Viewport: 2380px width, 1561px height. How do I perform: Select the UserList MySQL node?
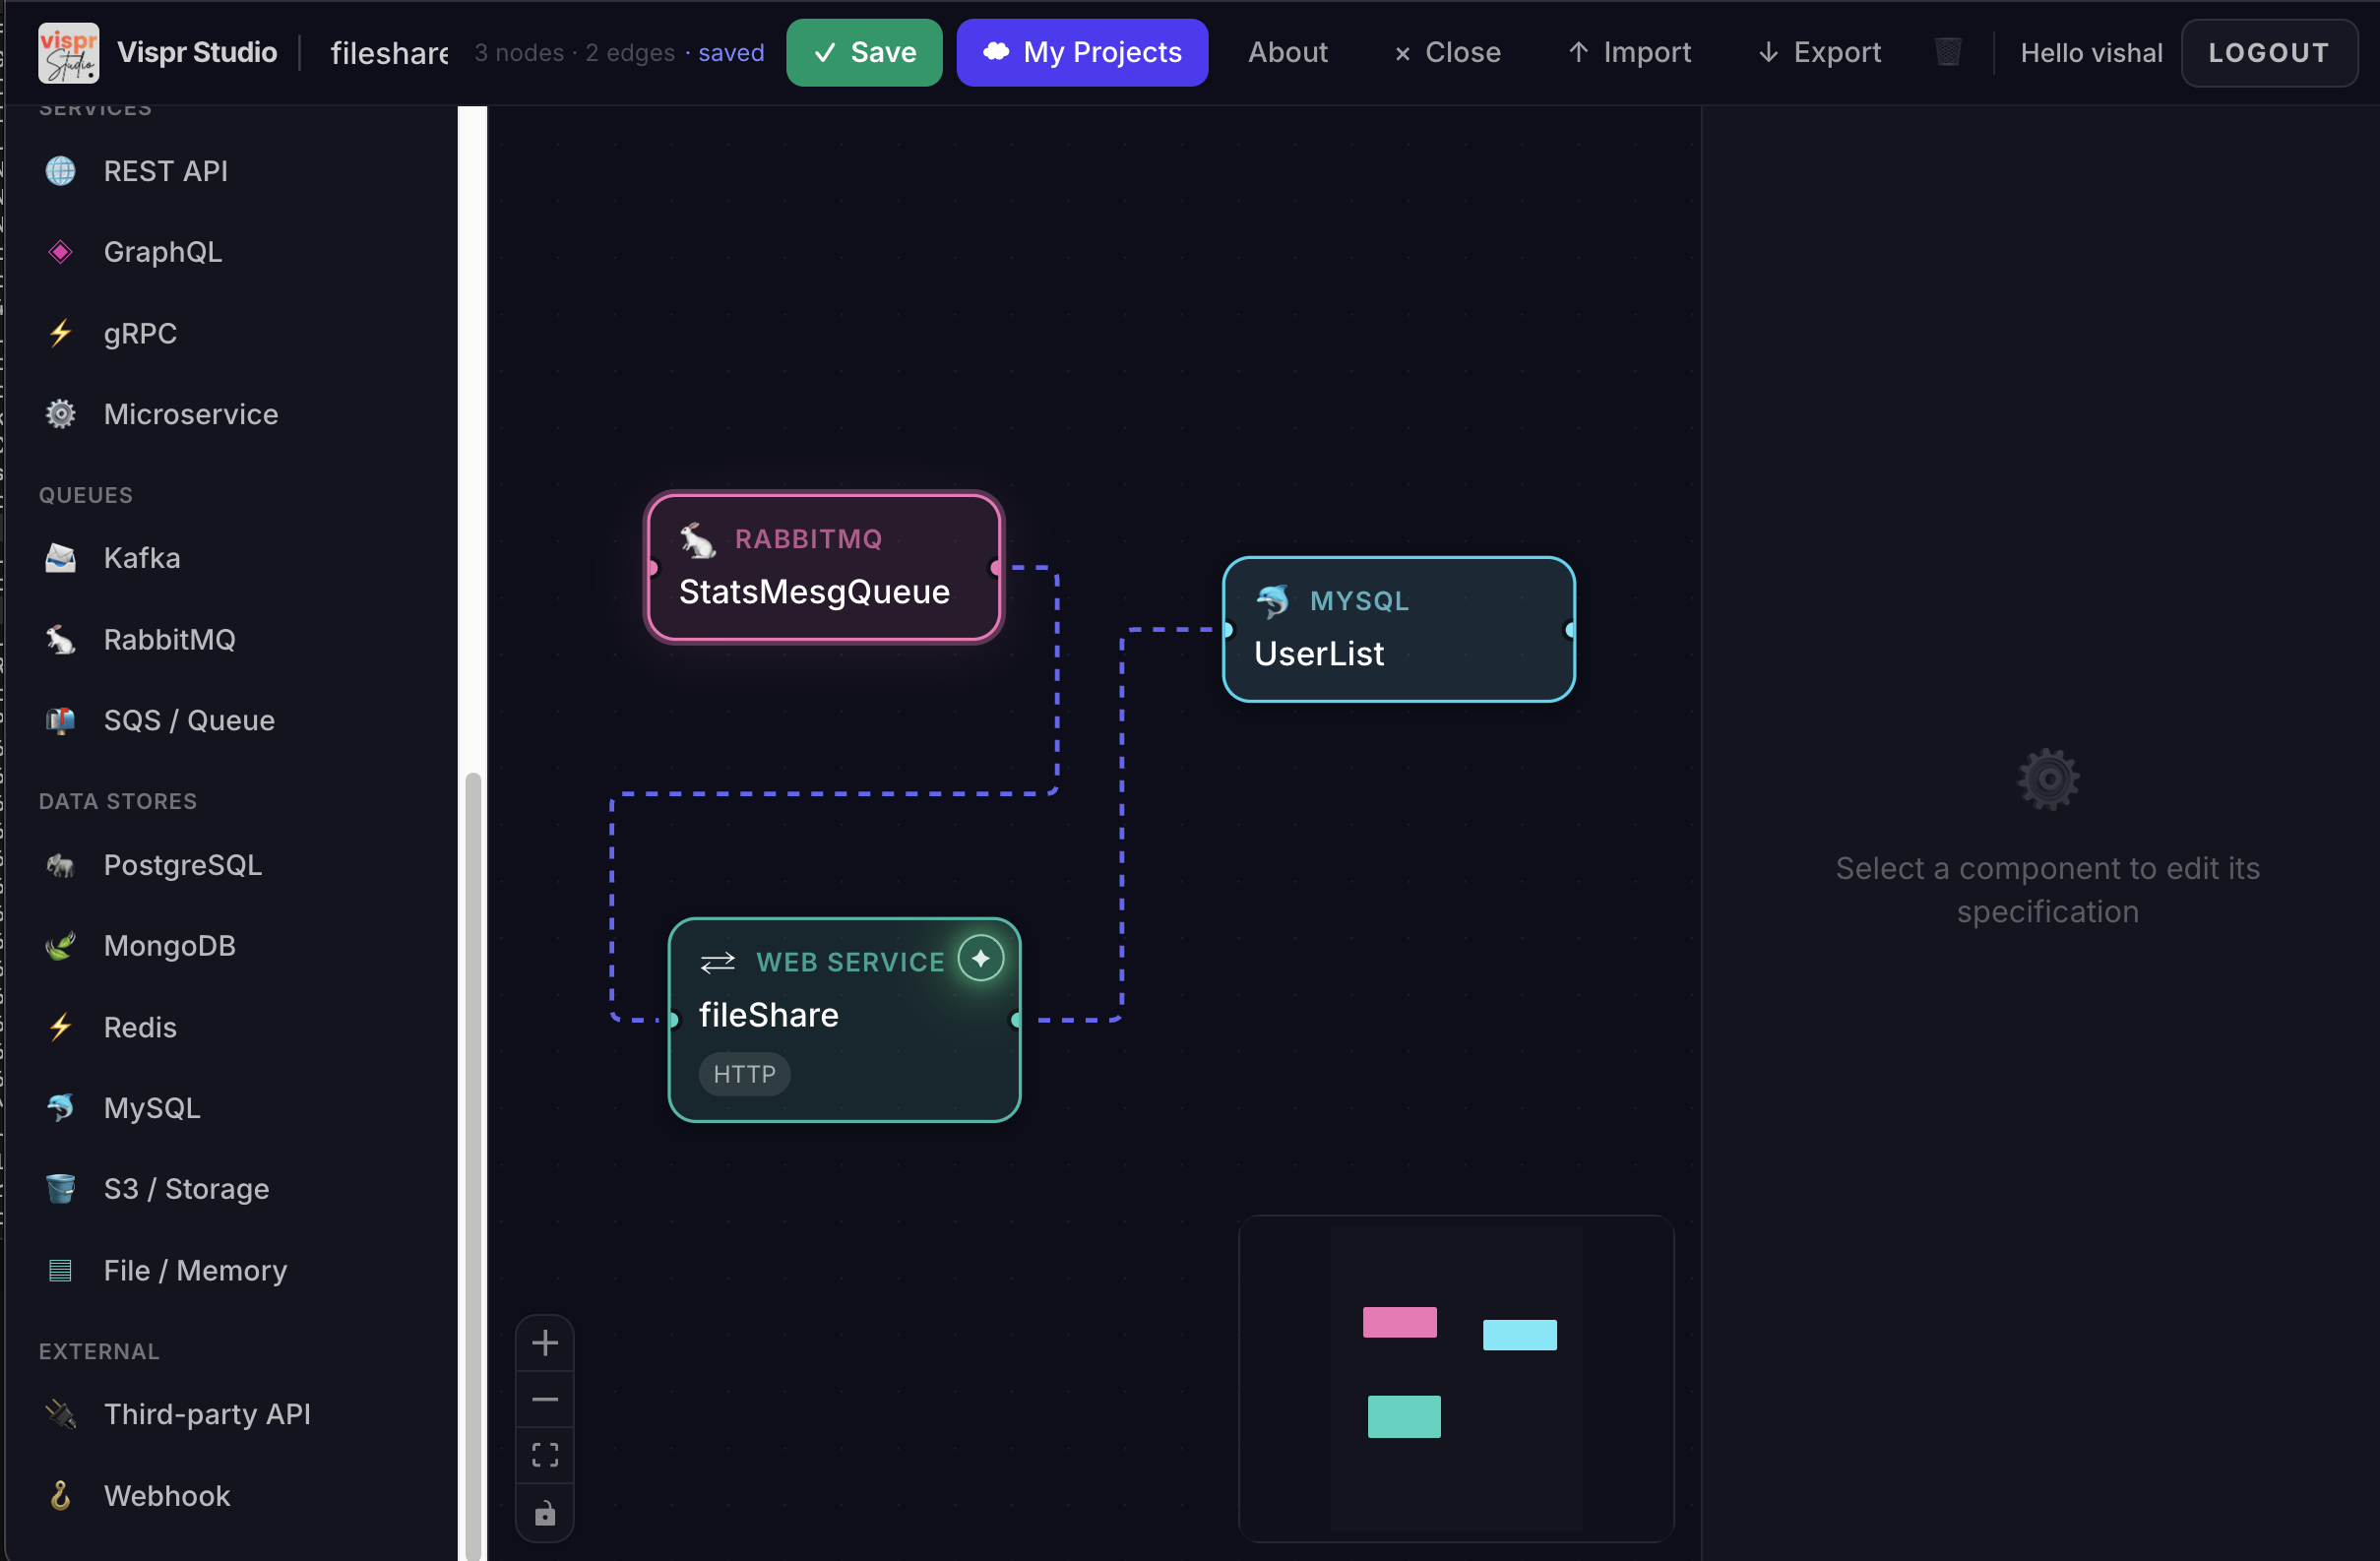coord(1399,629)
